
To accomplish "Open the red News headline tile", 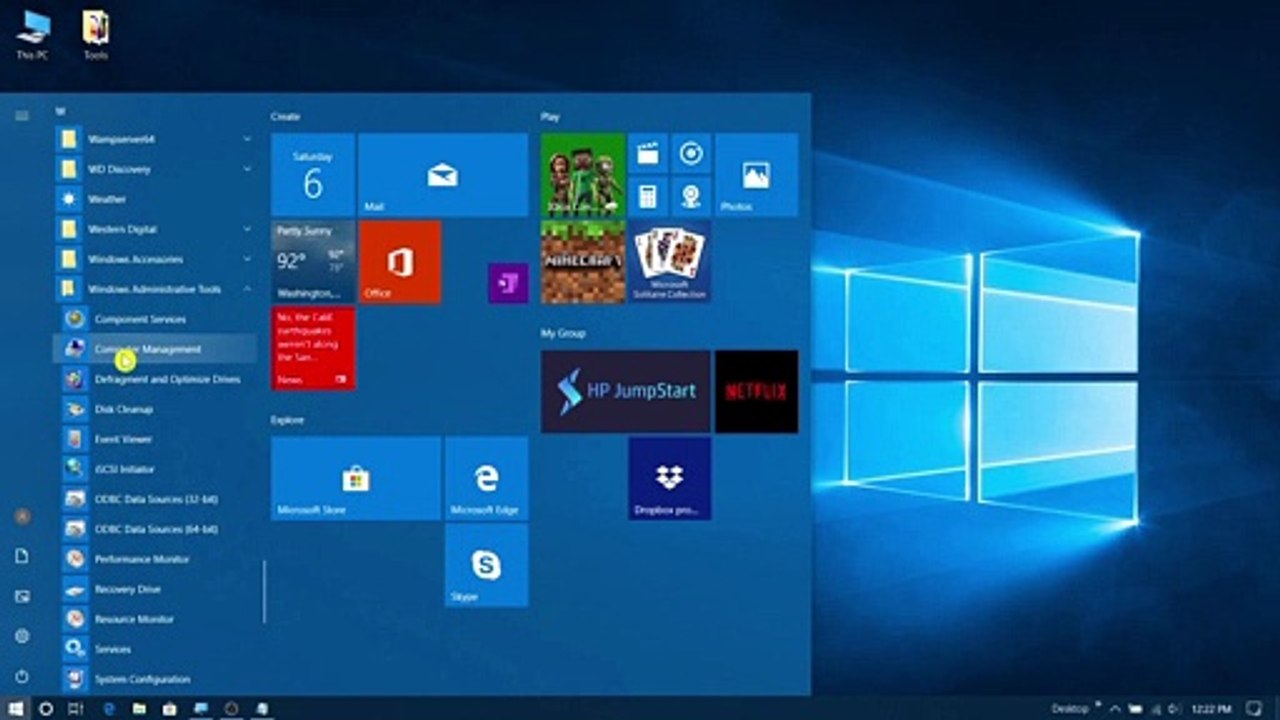I will pos(313,348).
